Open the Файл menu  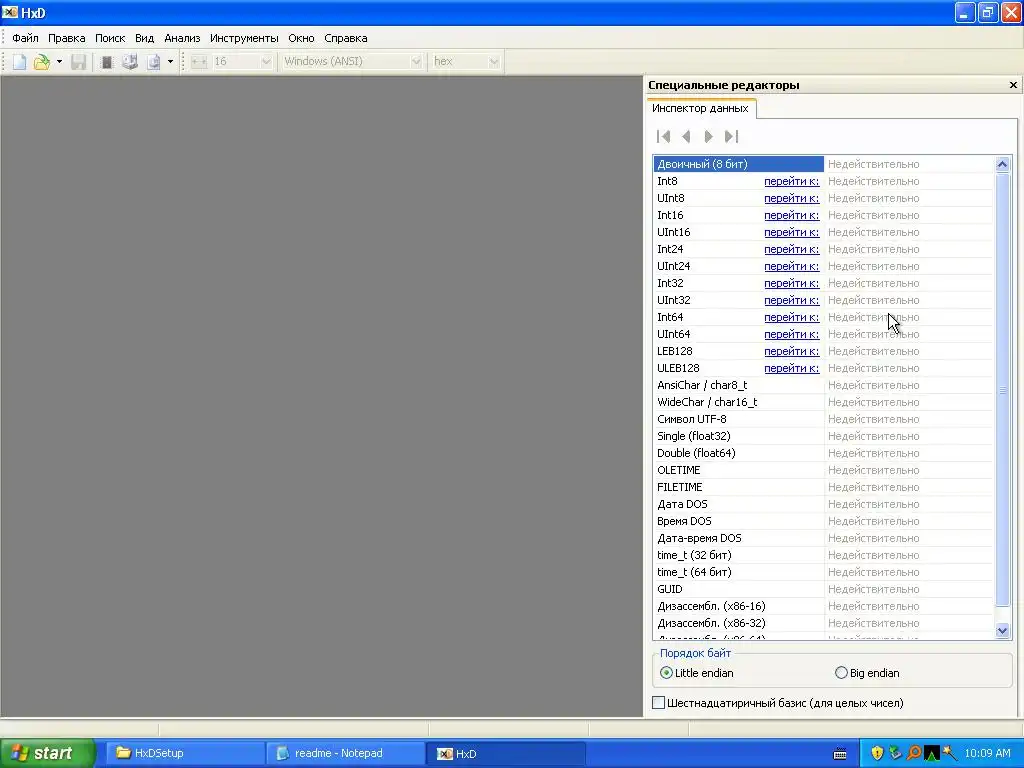point(25,38)
